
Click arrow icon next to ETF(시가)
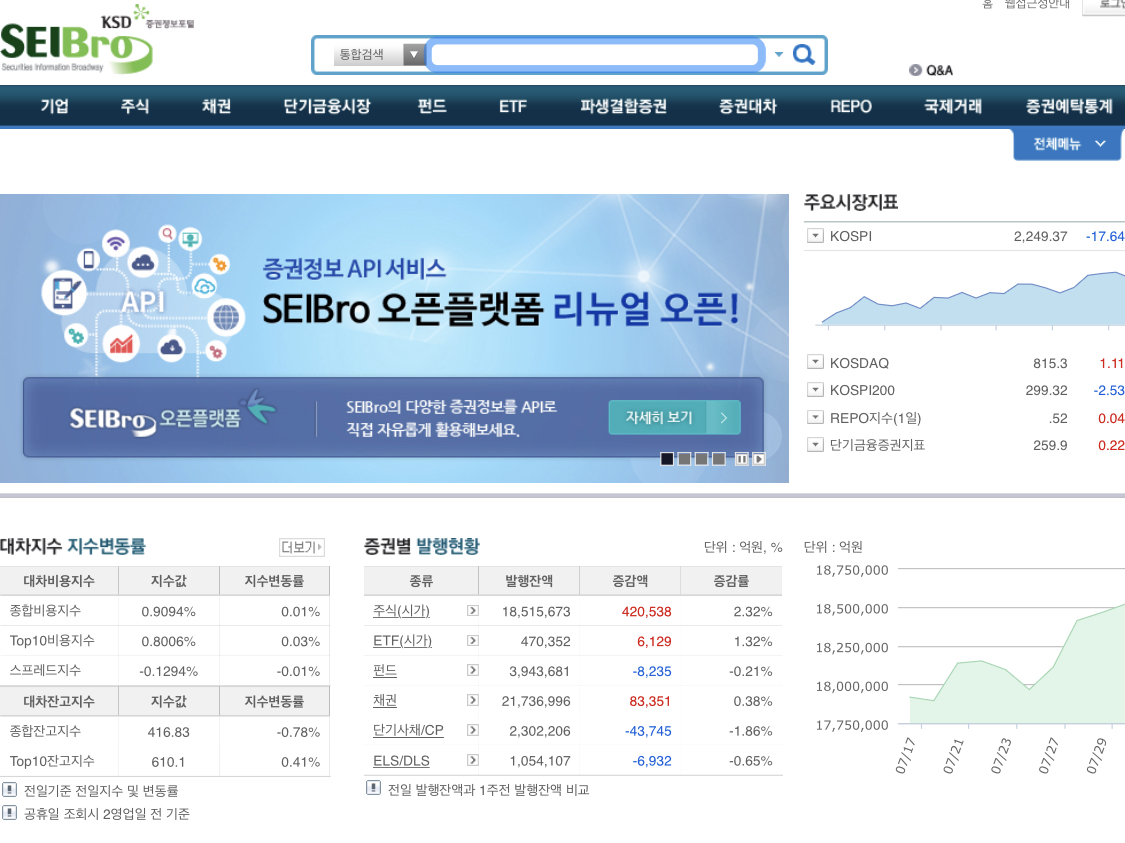point(472,640)
